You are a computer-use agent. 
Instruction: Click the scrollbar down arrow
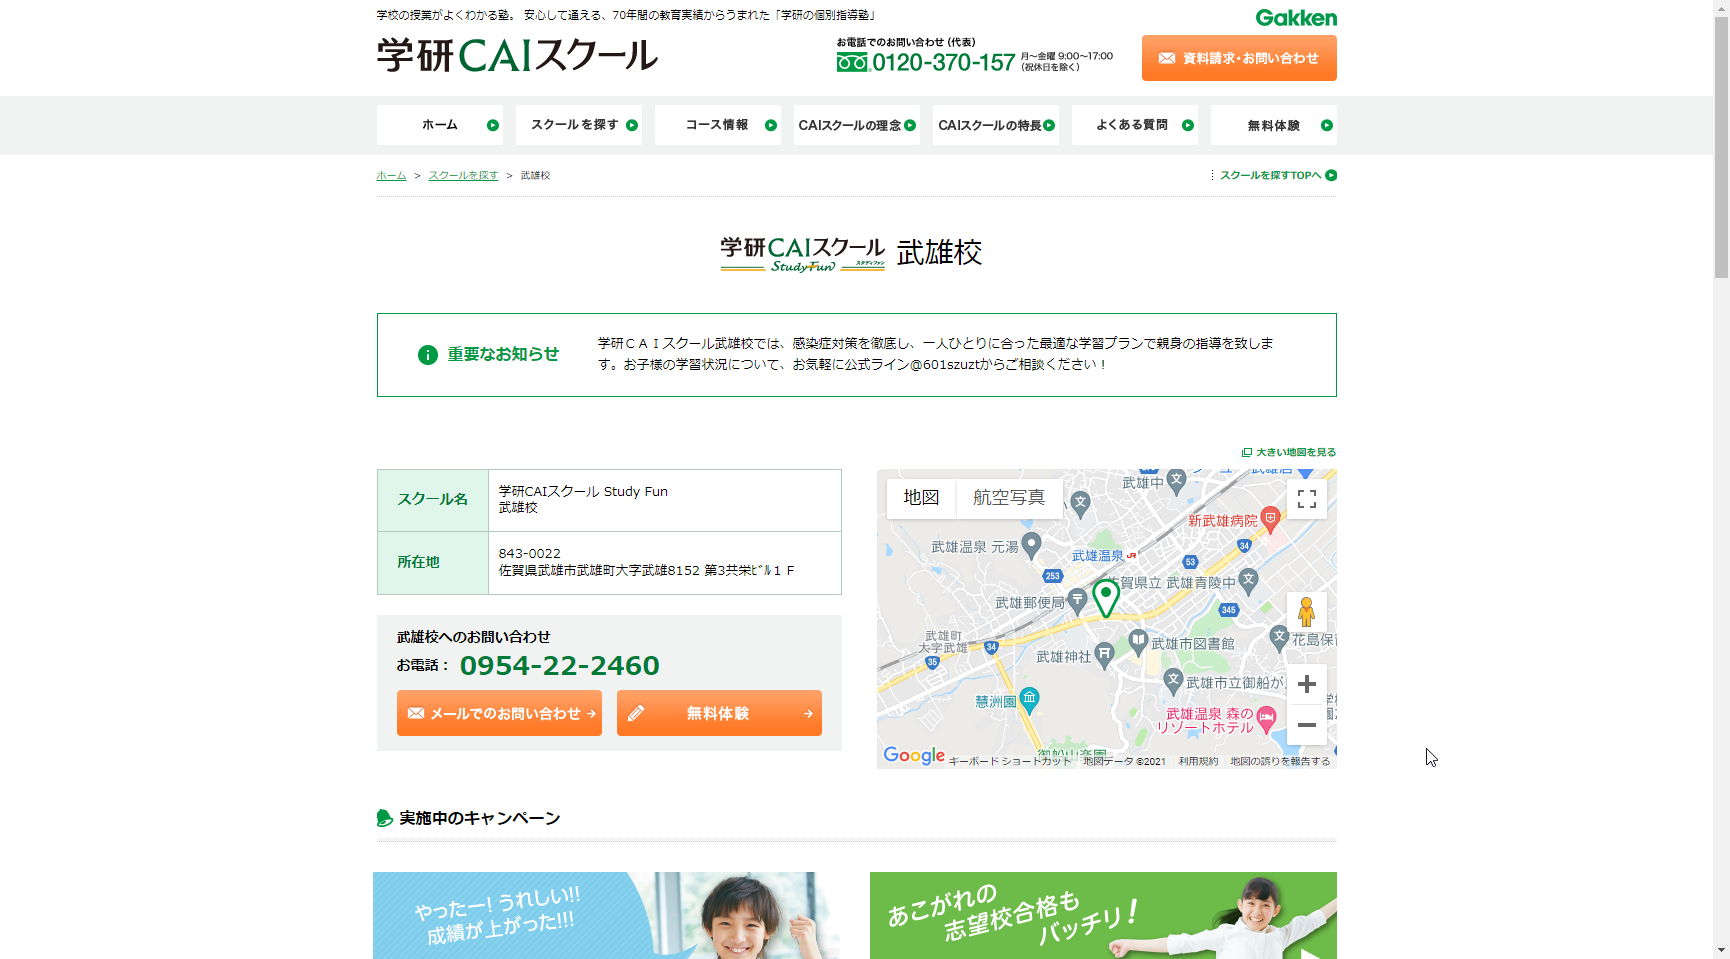[x=1721, y=950]
